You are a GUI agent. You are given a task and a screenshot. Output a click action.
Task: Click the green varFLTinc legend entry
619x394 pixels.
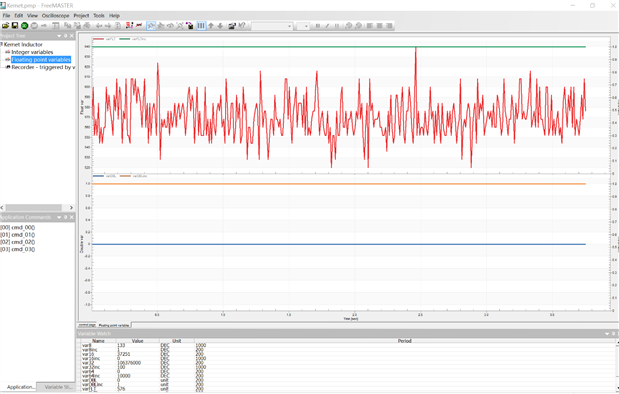coord(133,39)
